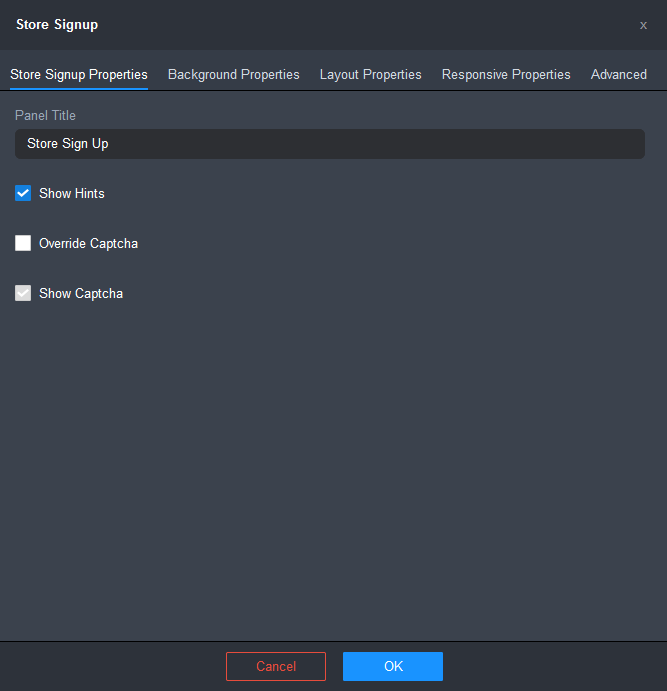667x691 pixels.
Task: Toggle the Show Captcha checkbox
Action: (23, 293)
